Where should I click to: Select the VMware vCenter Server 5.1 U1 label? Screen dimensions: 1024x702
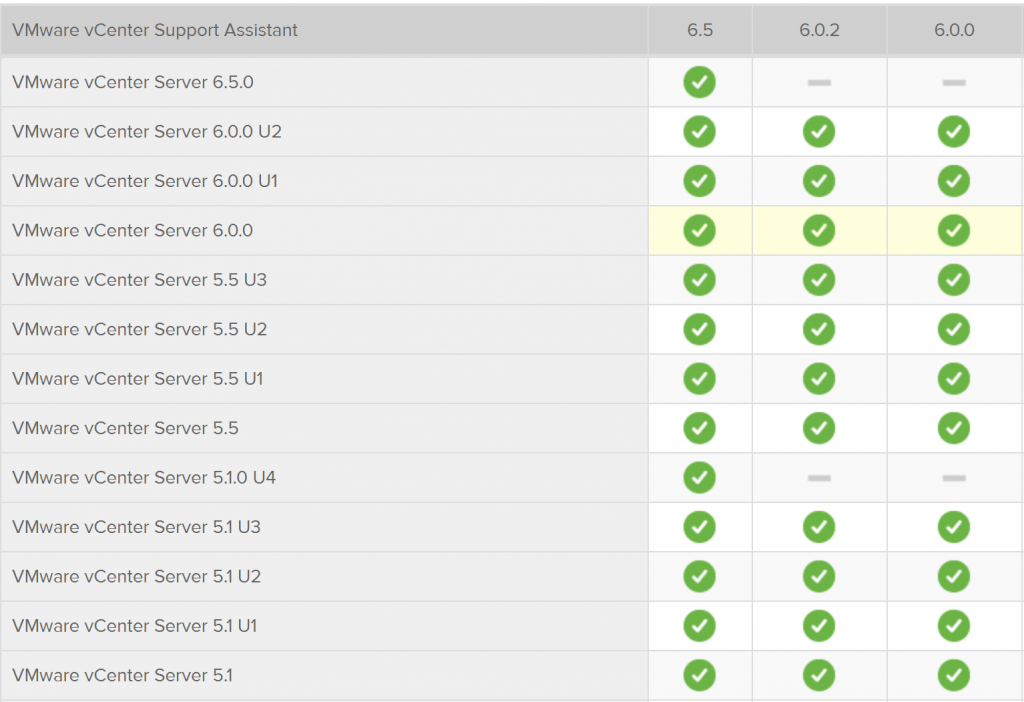[135, 626]
